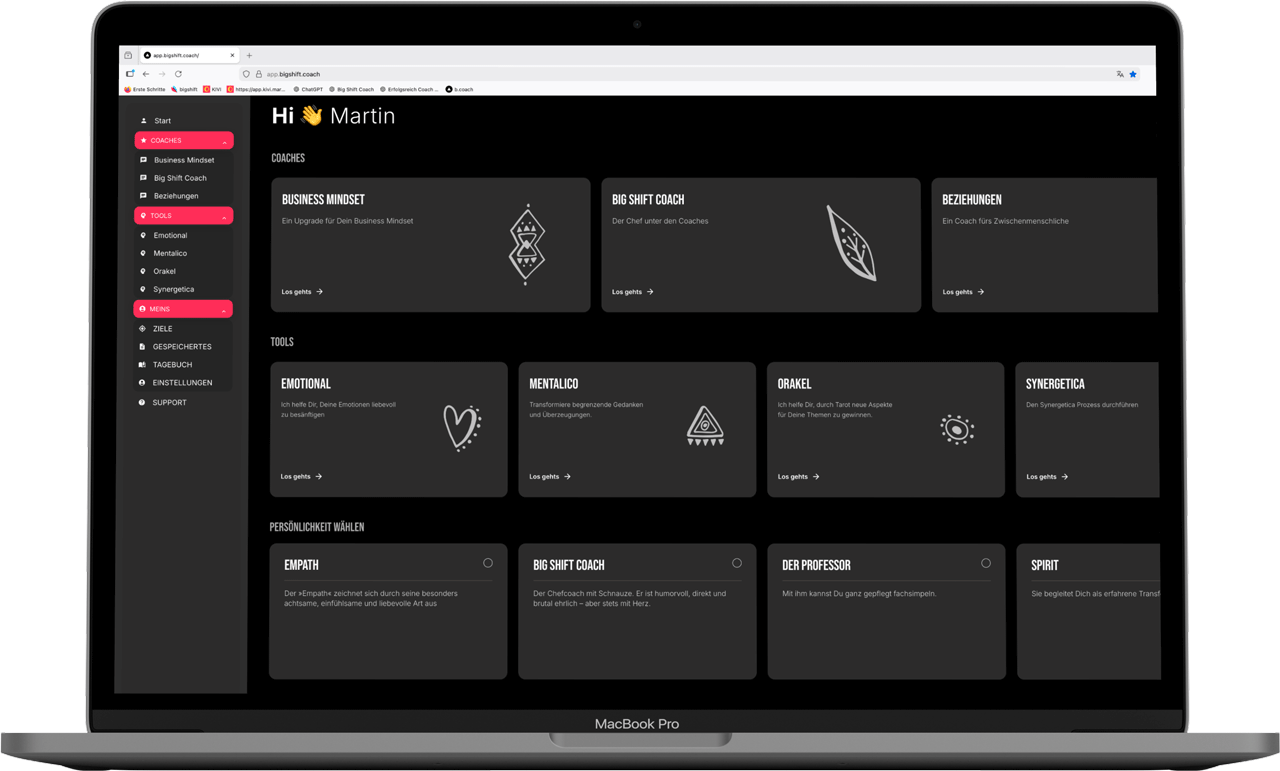The height and width of the screenshot is (771, 1280).
Task: Choose the Big Shift Coach personality radio
Action: 737,563
